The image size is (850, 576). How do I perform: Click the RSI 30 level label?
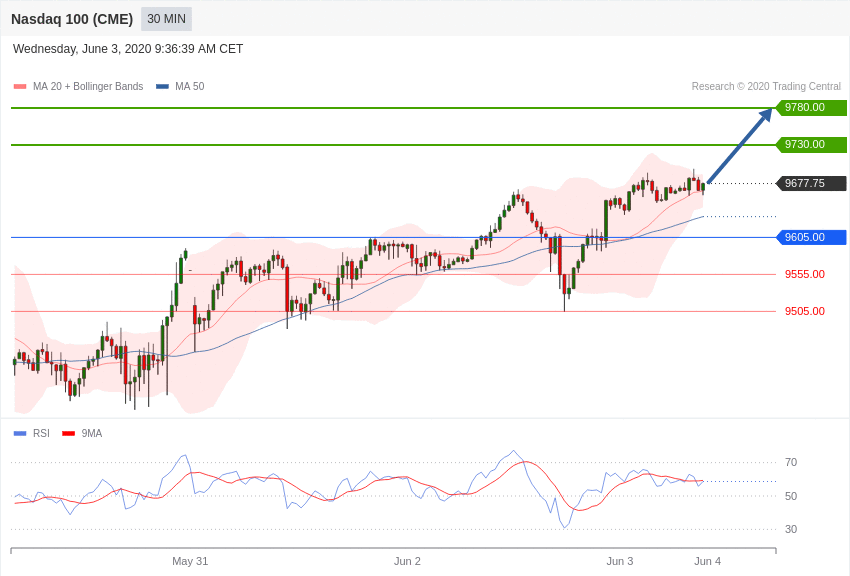(x=791, y=529)
